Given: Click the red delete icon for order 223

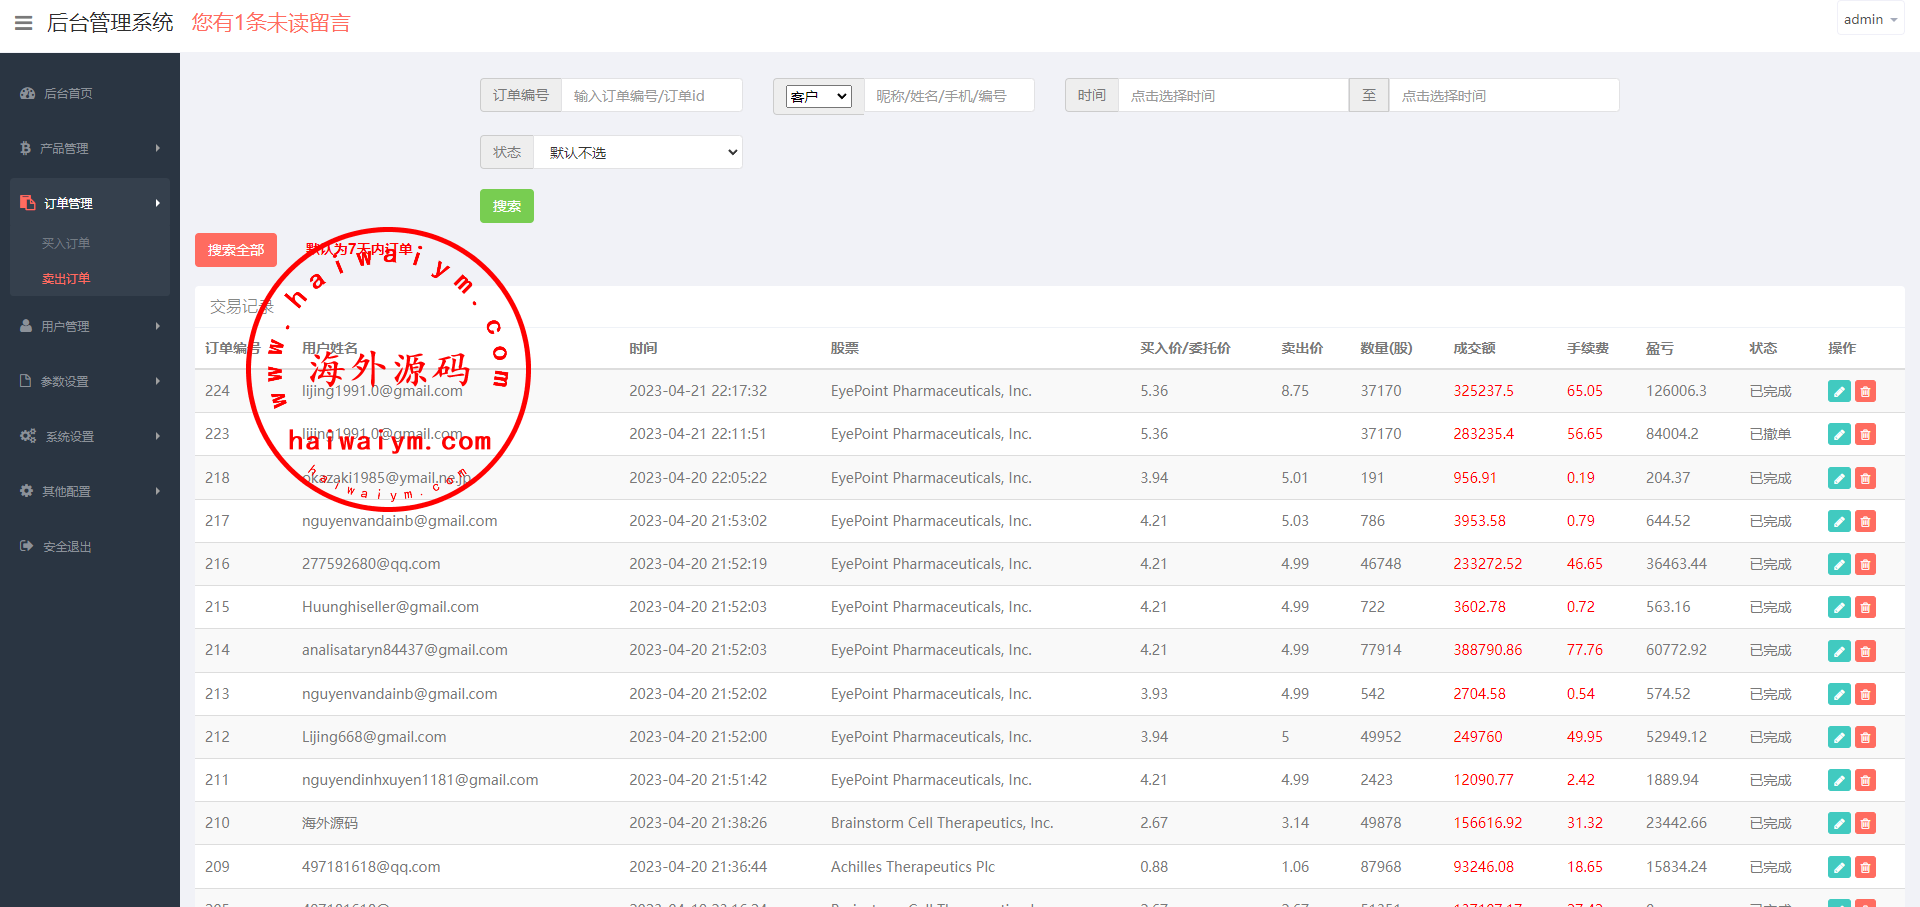Looking at the screenshot, I should 1865,434.
